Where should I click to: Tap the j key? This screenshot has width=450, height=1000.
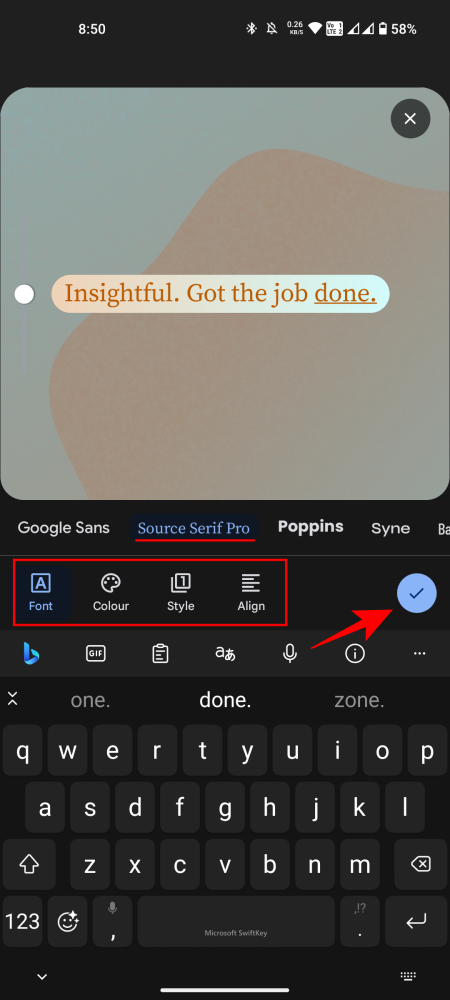[315, 807]
